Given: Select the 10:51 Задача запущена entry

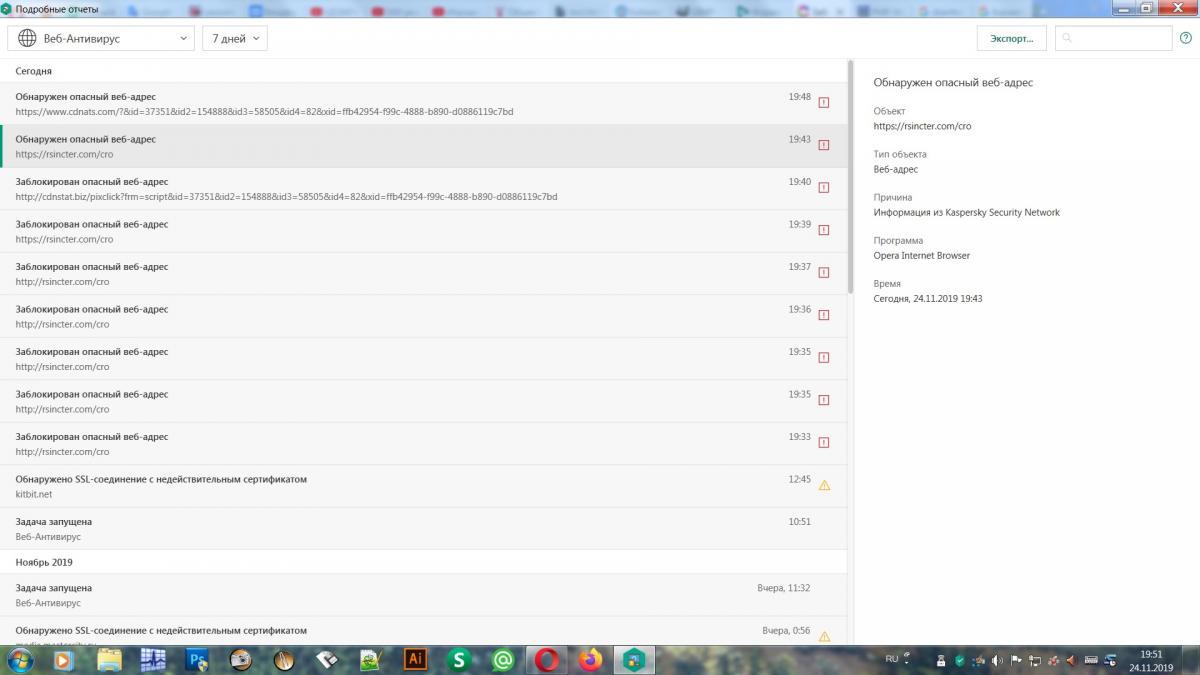Looking at the screenshot, I should tap(400, 529).
